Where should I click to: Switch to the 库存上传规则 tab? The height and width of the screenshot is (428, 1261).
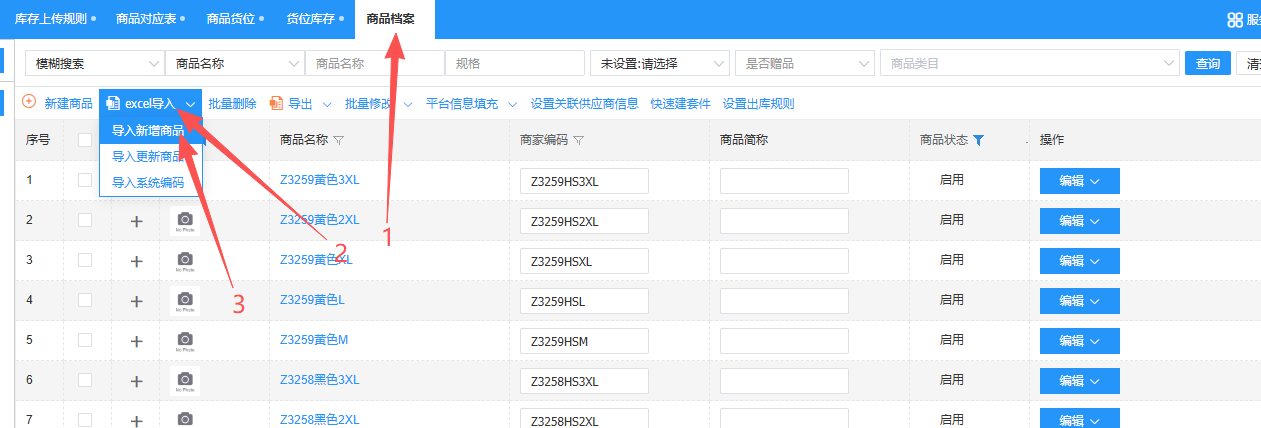coord(50,19)
